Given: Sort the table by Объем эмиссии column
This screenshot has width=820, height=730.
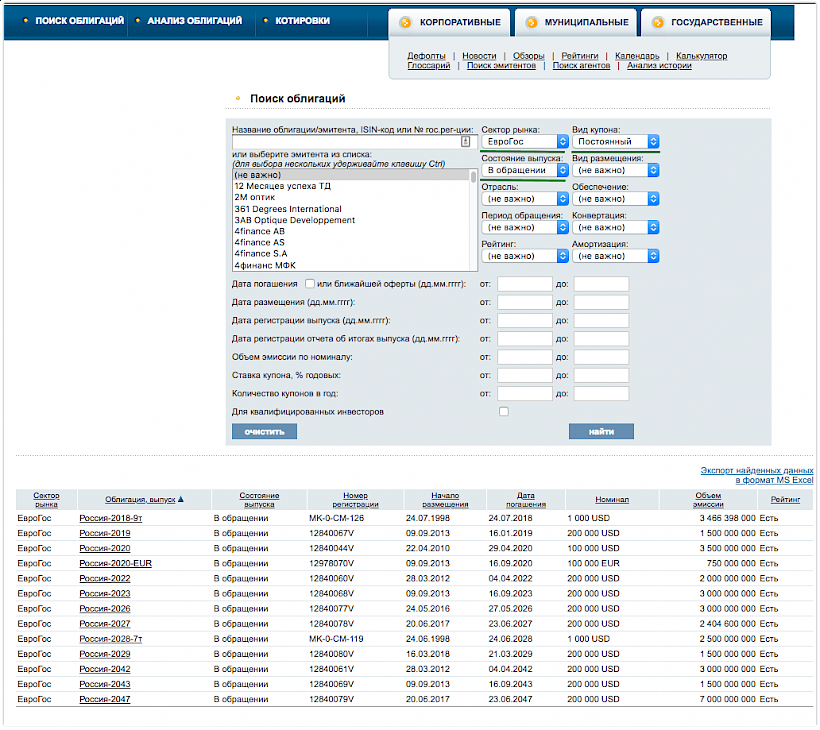Looking at the screenshot, I should [708, 500].
